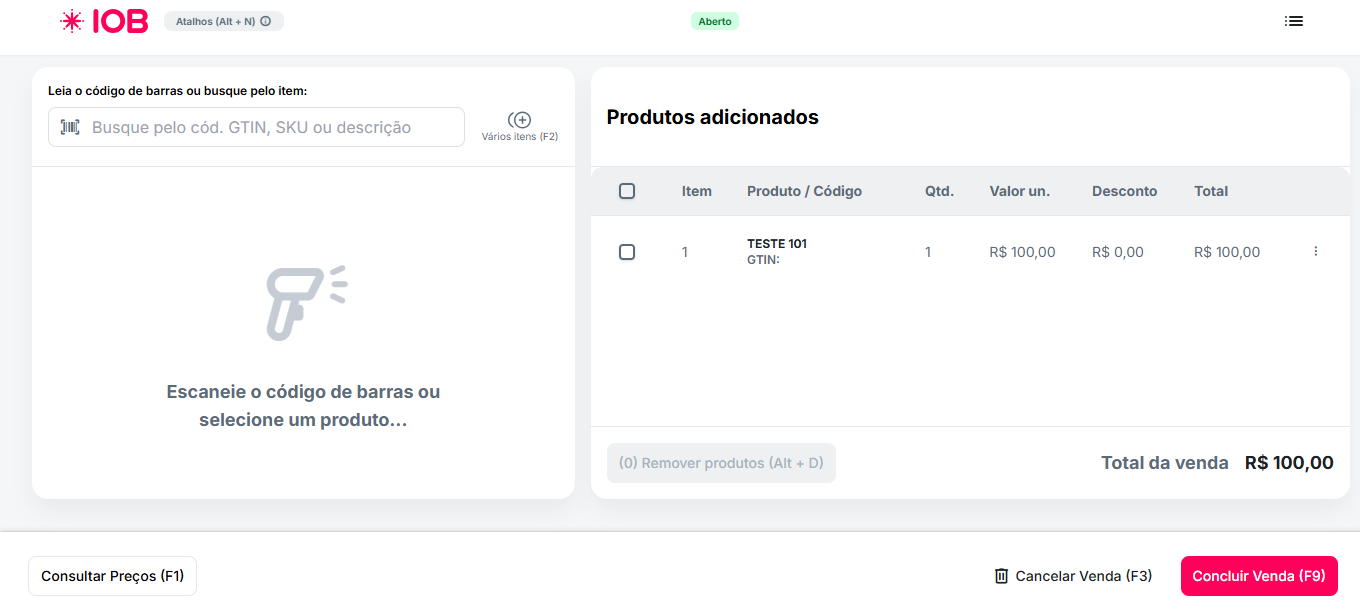Check the checkbox for item 1
The height and width of the screenshot is (610, 1360).
[627, 252]
